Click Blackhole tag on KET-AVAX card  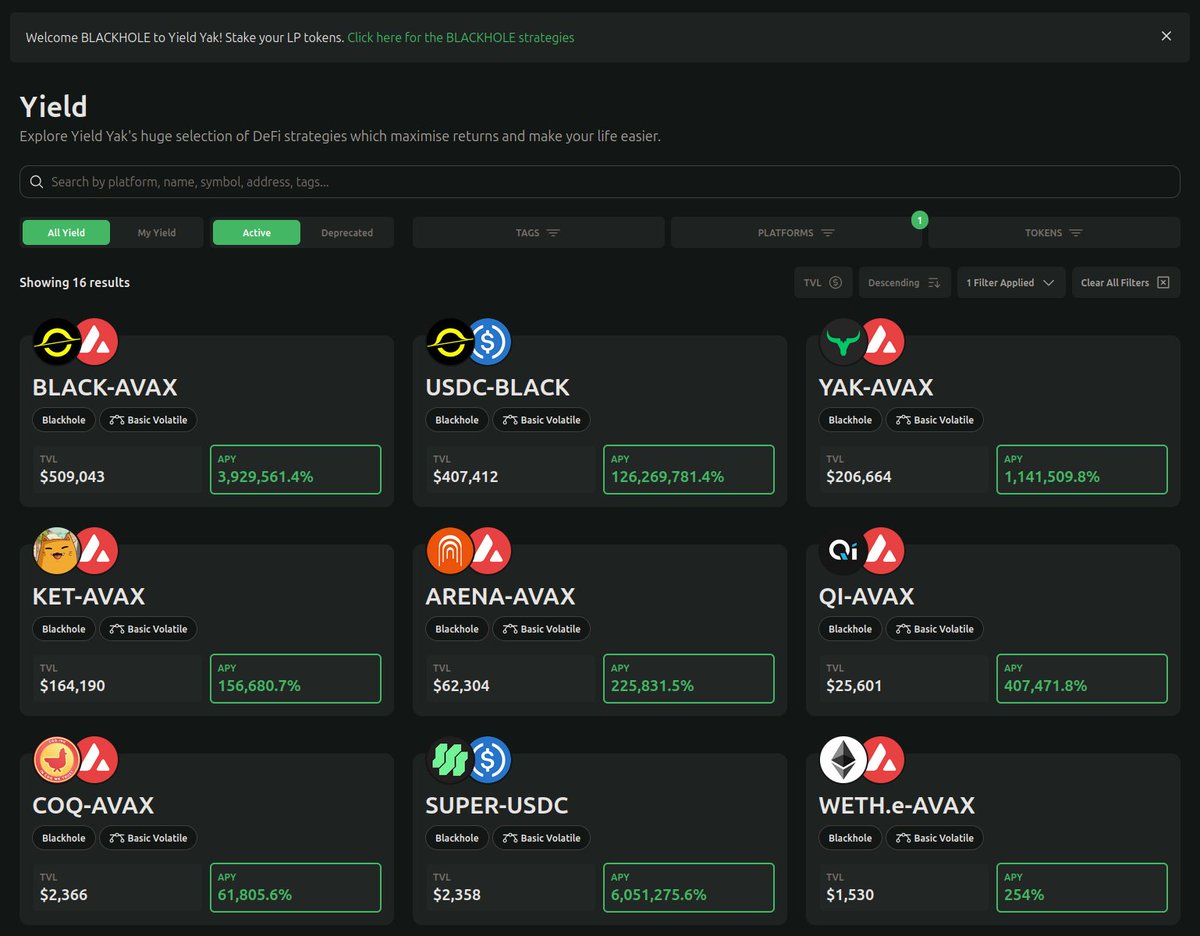[64, 629]
